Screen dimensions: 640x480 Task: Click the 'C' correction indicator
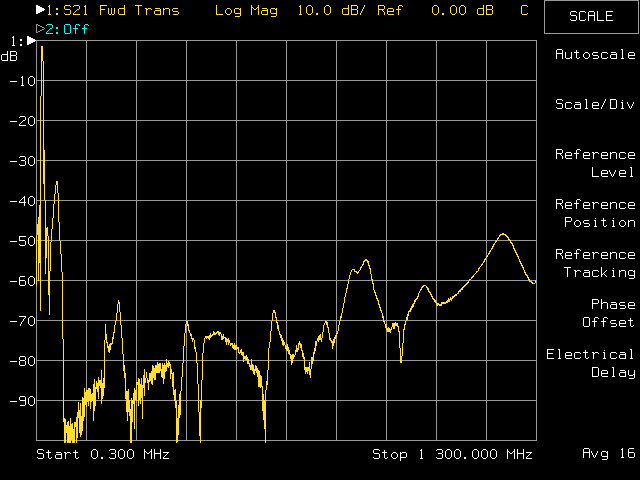click(x=524, y=11)
